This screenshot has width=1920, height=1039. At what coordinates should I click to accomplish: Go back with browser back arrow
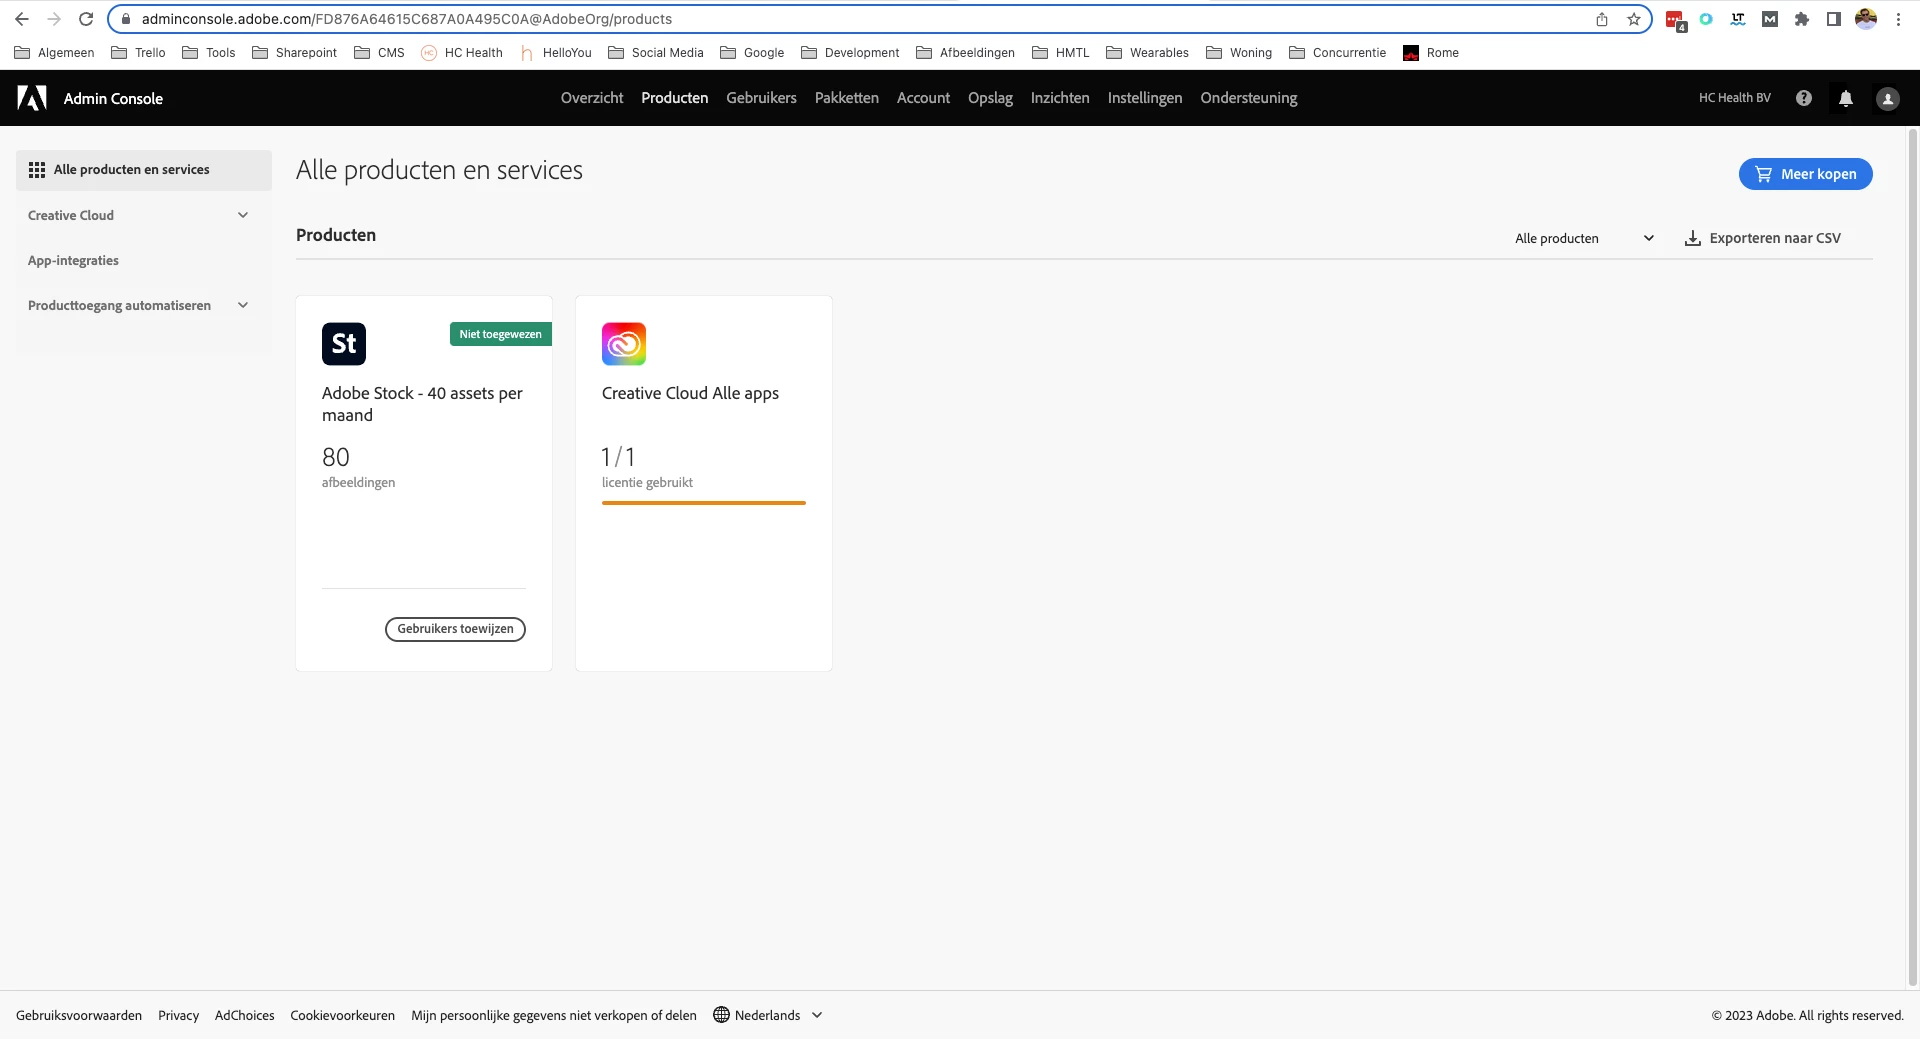tap(22, 19)
